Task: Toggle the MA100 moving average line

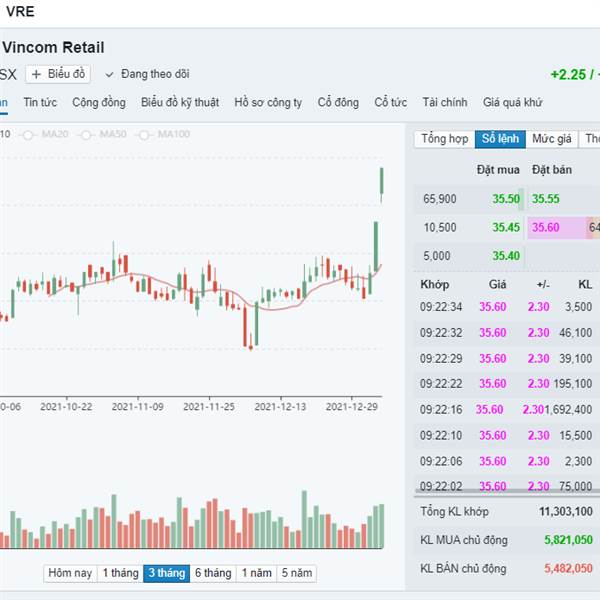Action: (164, 134)
